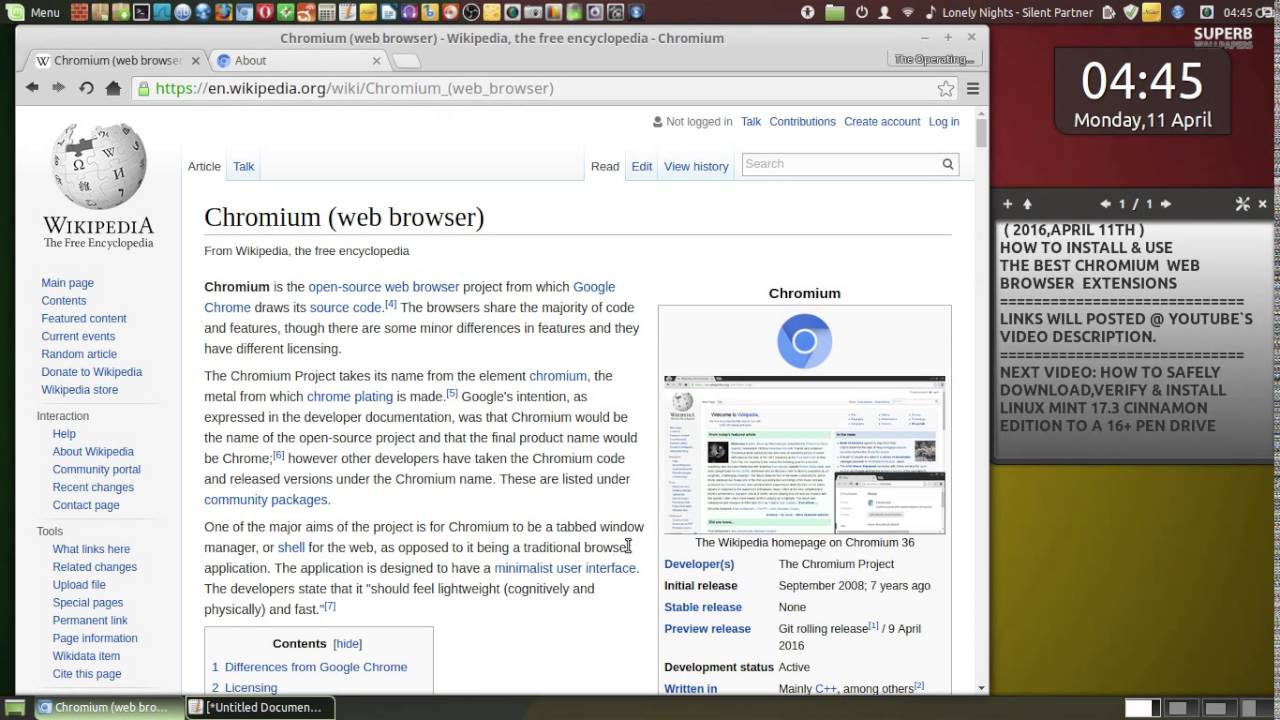
Task: Open the new tab button
Action: [x=405, y=61]
